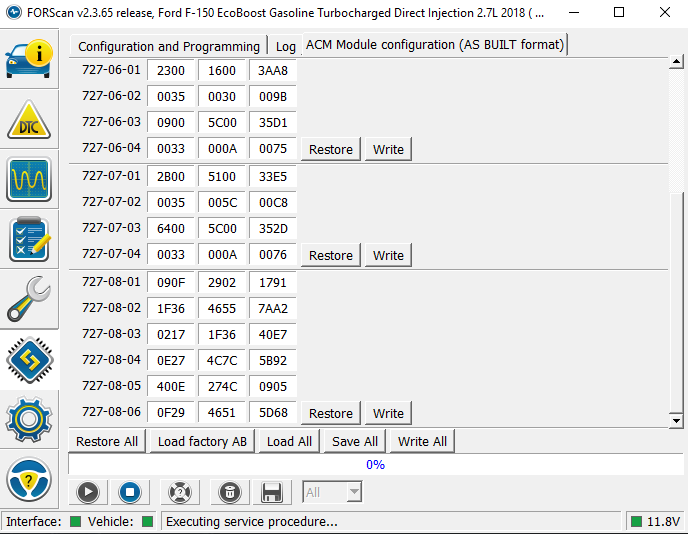Click the Restore All button

(x=107, y=441)
